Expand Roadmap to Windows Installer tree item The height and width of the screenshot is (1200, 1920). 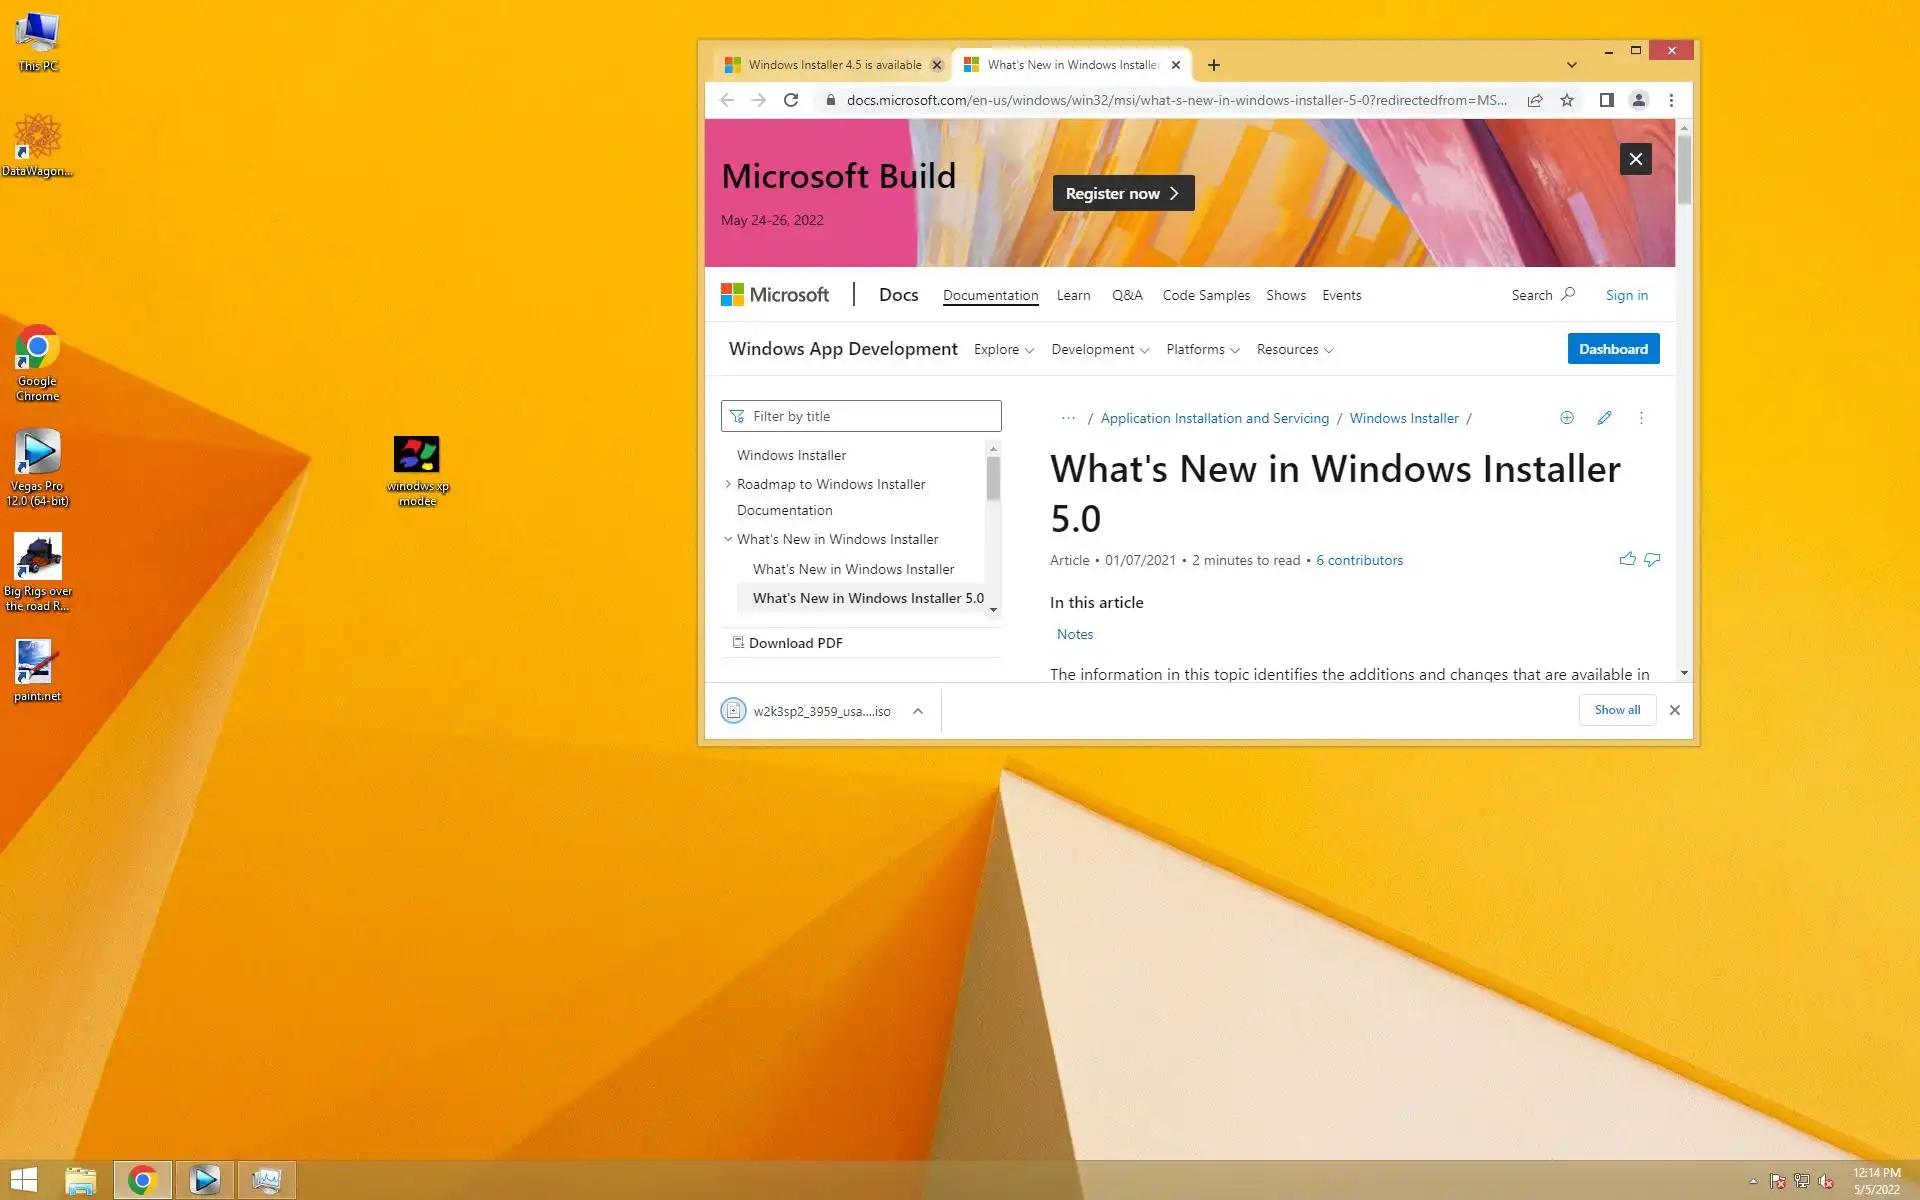tap(728, 484)
